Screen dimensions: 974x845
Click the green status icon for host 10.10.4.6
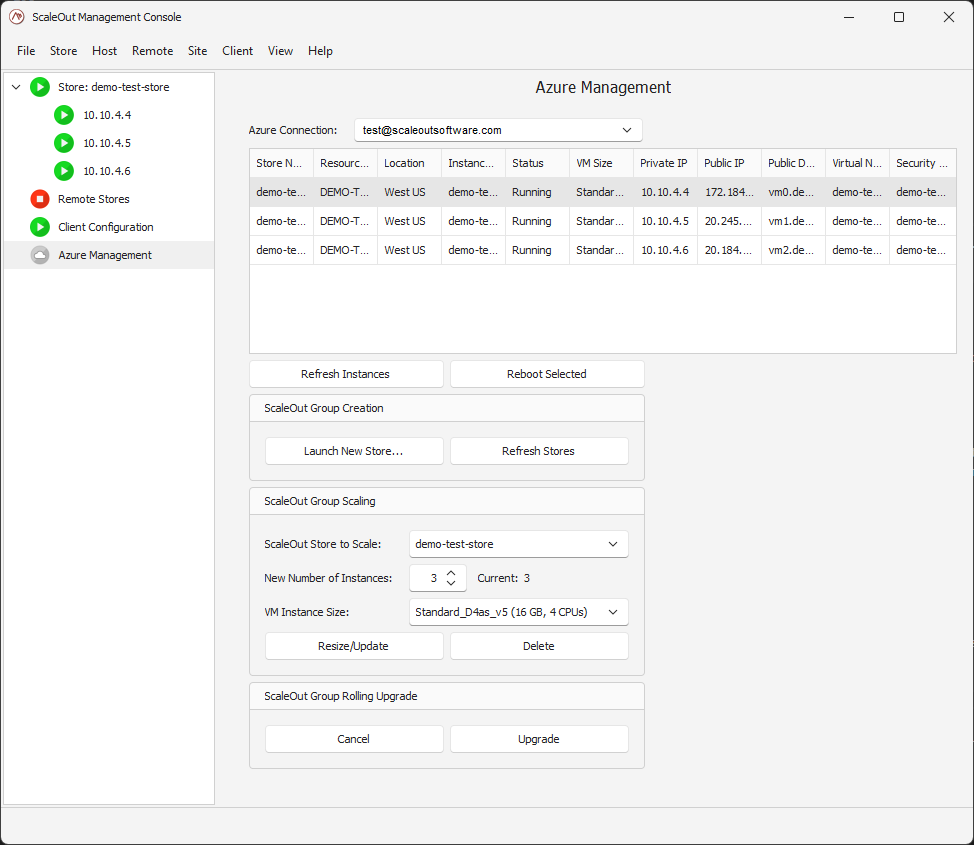(63, 171)
